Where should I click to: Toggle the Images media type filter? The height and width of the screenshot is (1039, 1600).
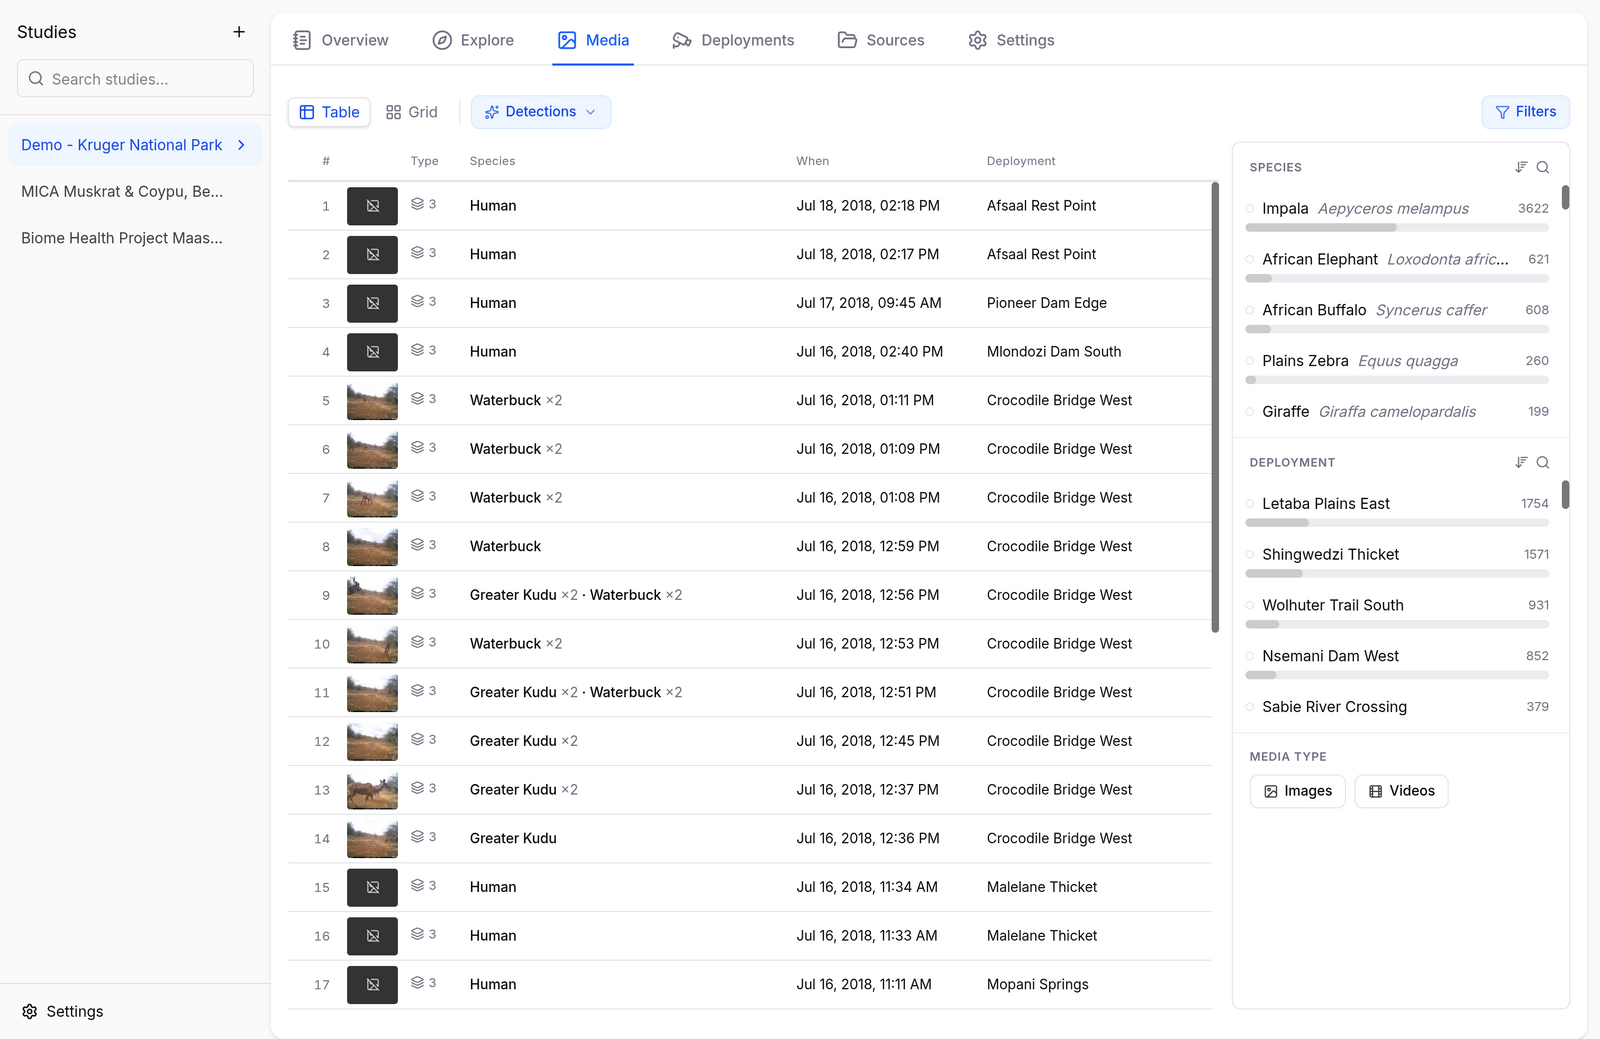tap(1298, 791)
